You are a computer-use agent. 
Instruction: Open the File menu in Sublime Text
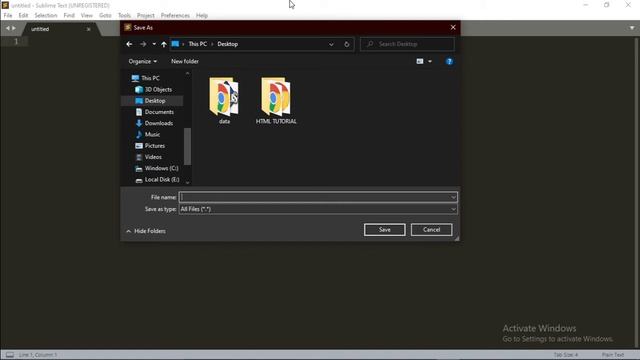(8, 16)
